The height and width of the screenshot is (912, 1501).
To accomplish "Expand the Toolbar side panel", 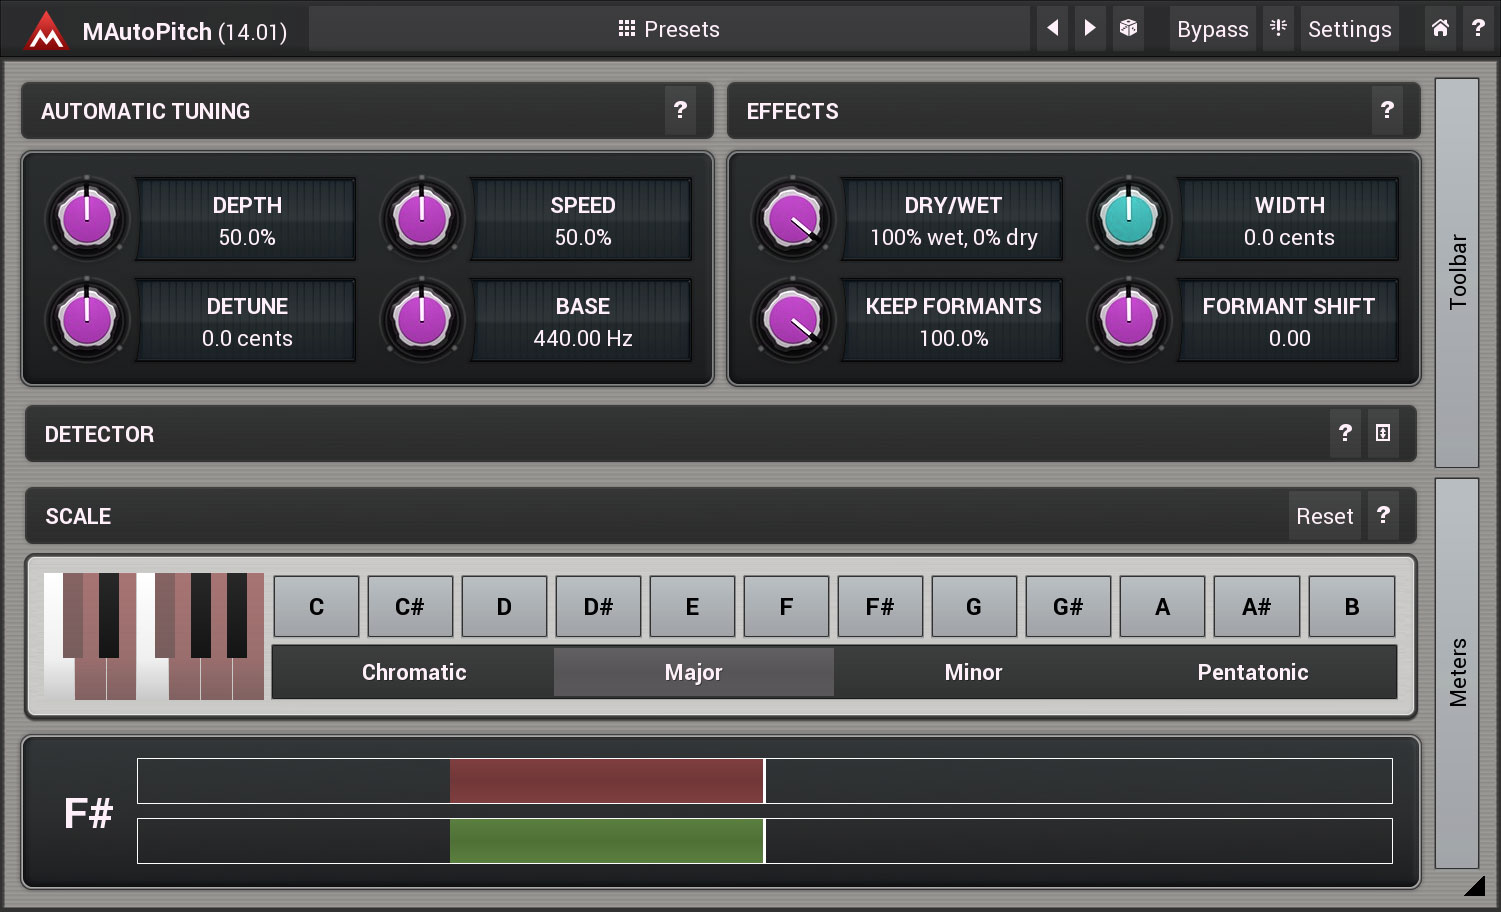I will click(x=1457, y=272).
